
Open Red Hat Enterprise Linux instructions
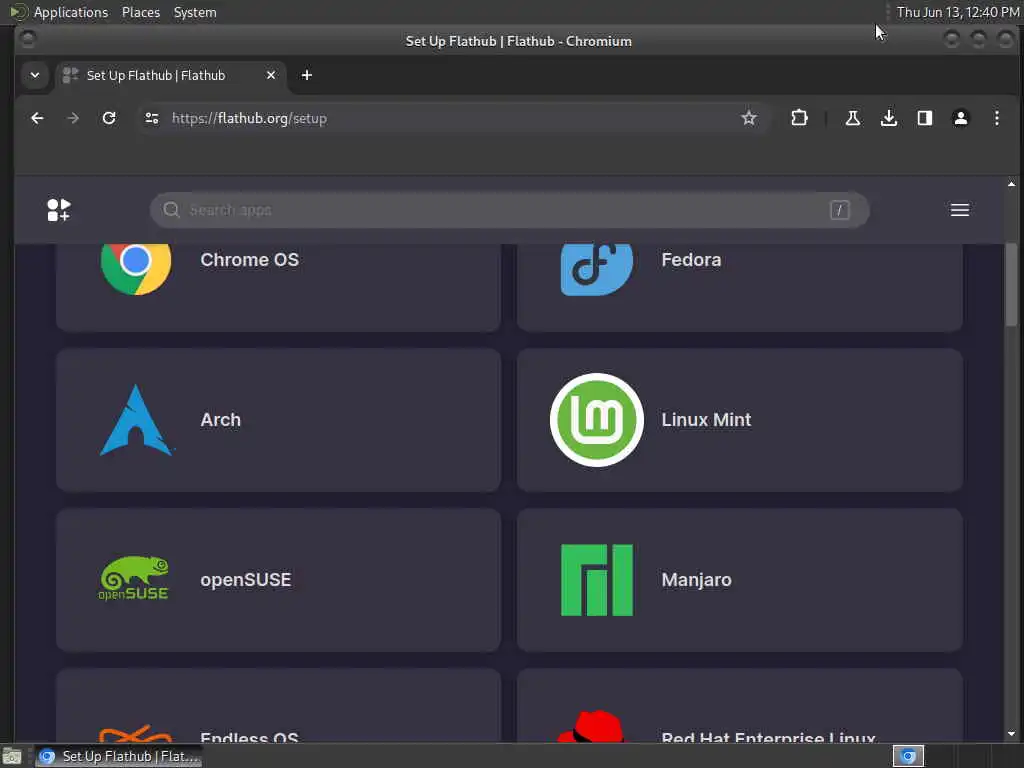(740, 705)
